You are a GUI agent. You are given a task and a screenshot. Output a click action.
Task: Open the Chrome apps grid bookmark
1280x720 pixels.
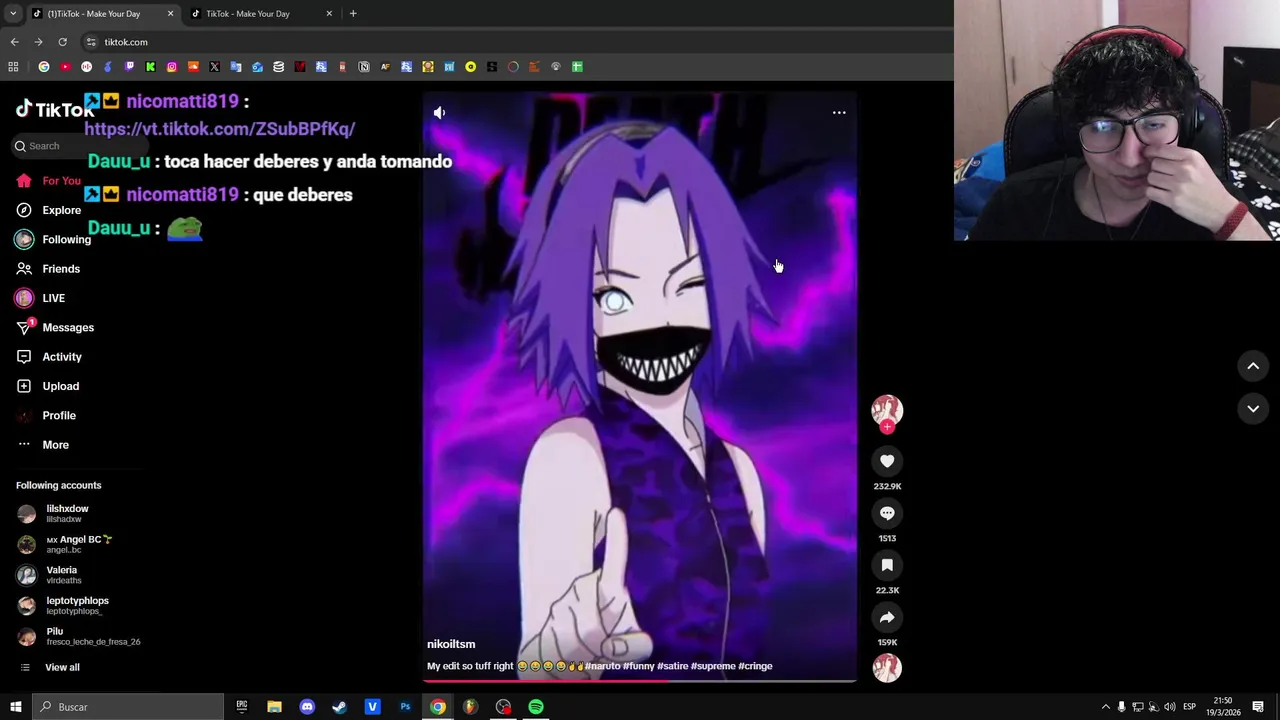(x=13, y=67)
